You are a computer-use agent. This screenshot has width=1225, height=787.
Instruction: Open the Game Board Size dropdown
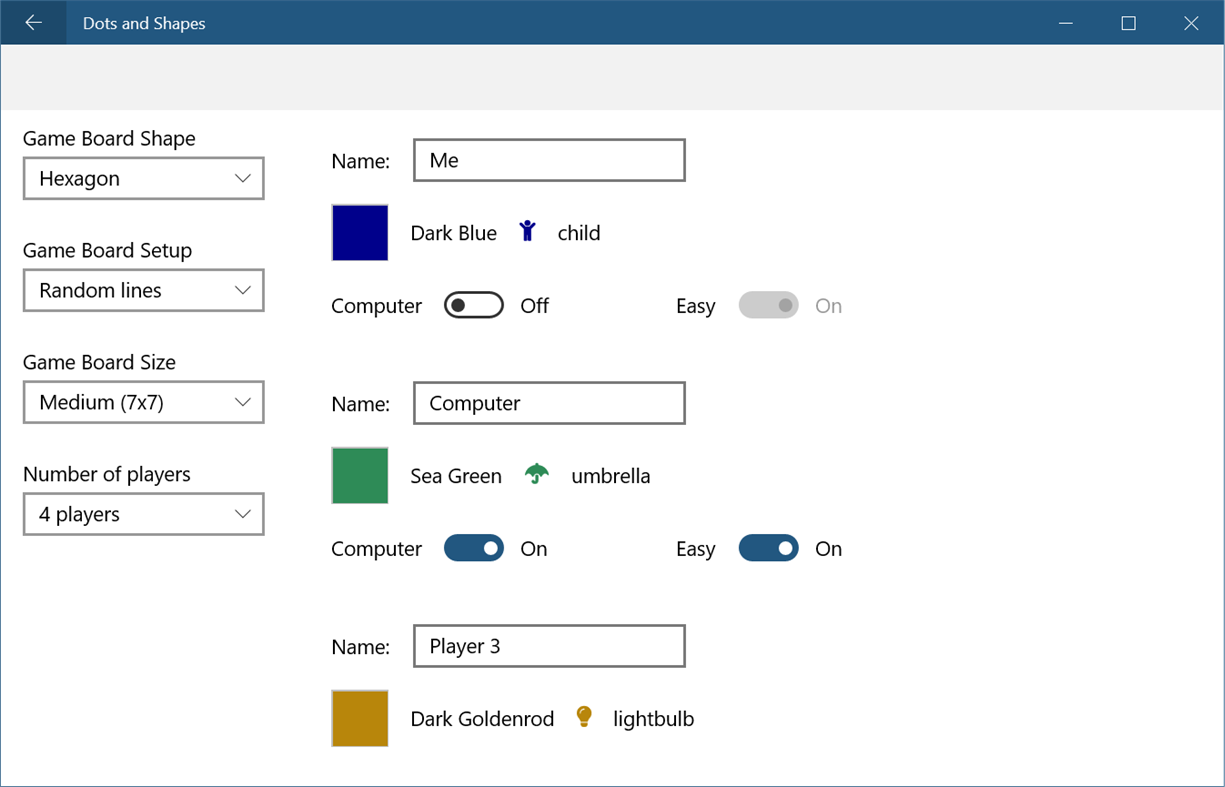(x=143, y=402)
